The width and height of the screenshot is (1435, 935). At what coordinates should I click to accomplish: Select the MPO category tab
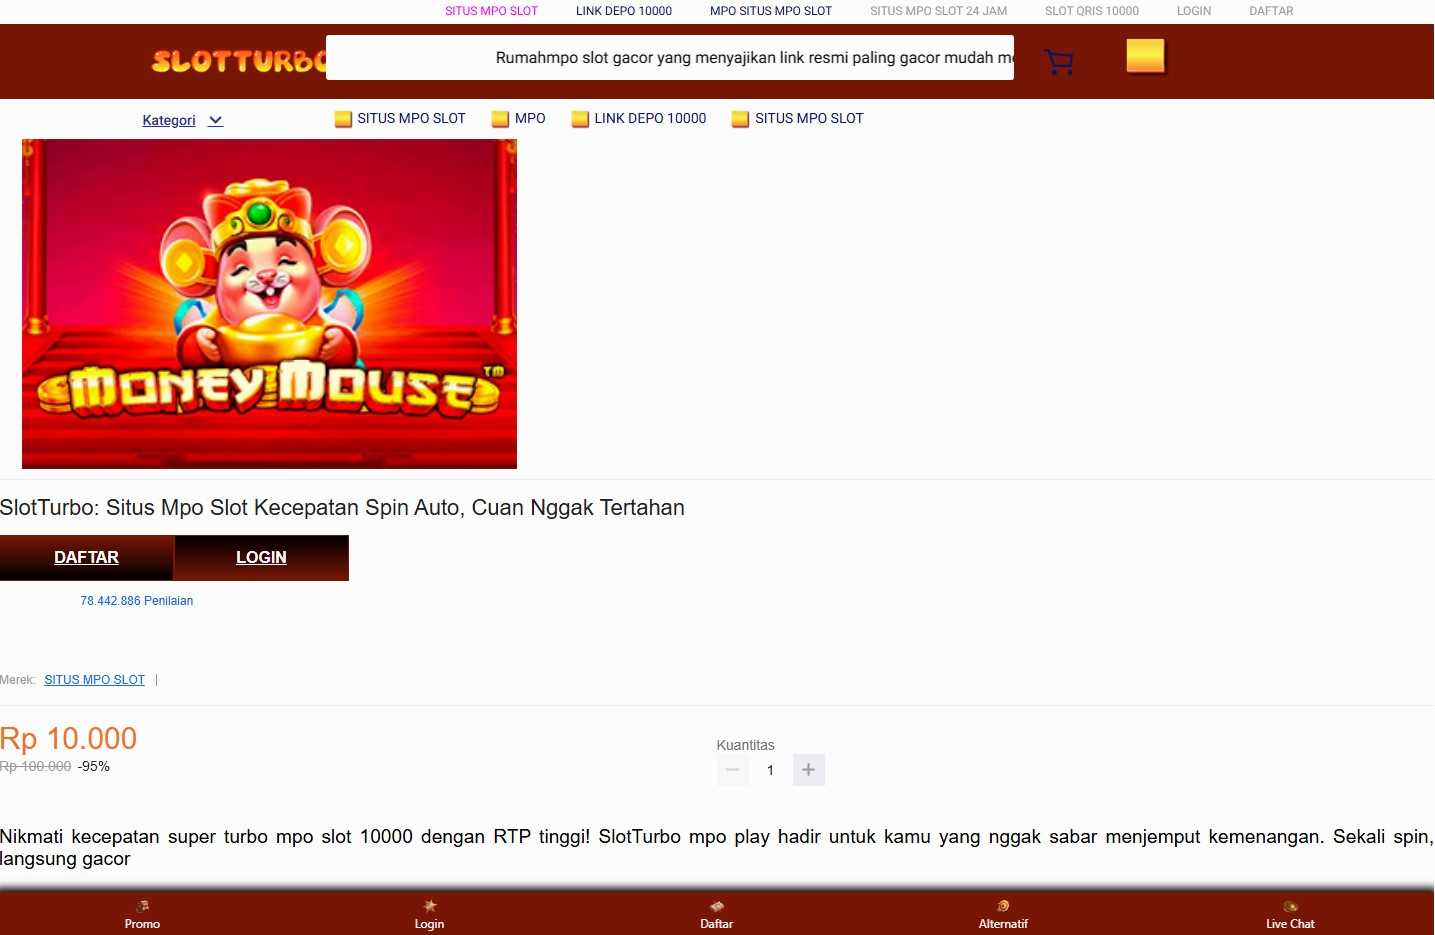click(519, 118)
